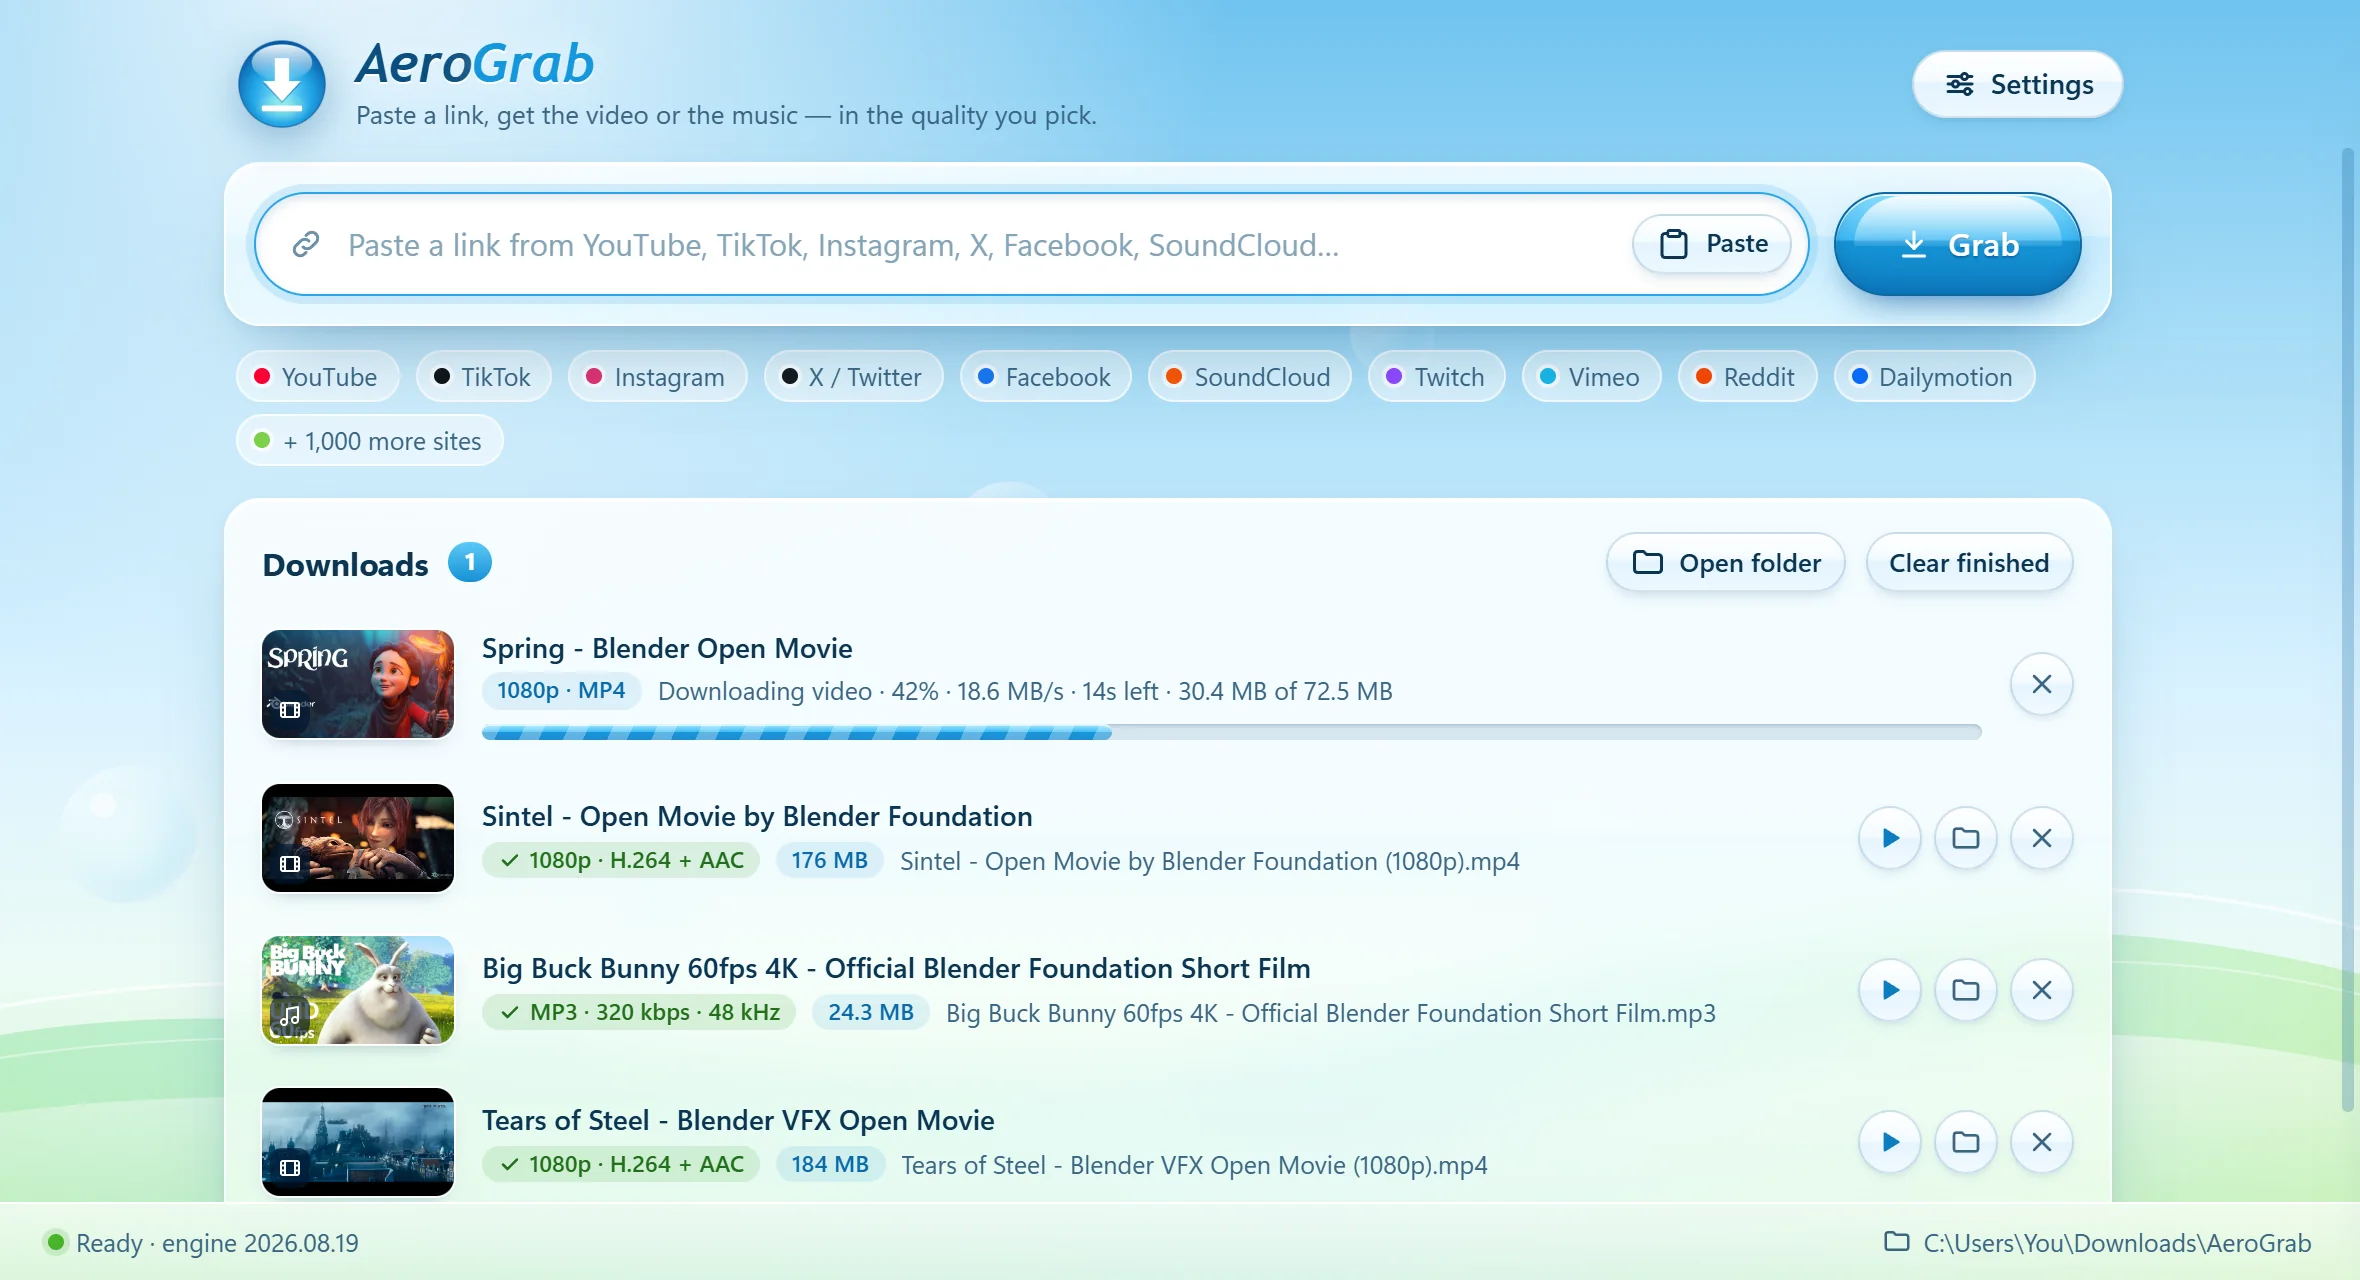Select the Vimeo site chip
This screenshot has height=1280, width=2360.
1591,376
